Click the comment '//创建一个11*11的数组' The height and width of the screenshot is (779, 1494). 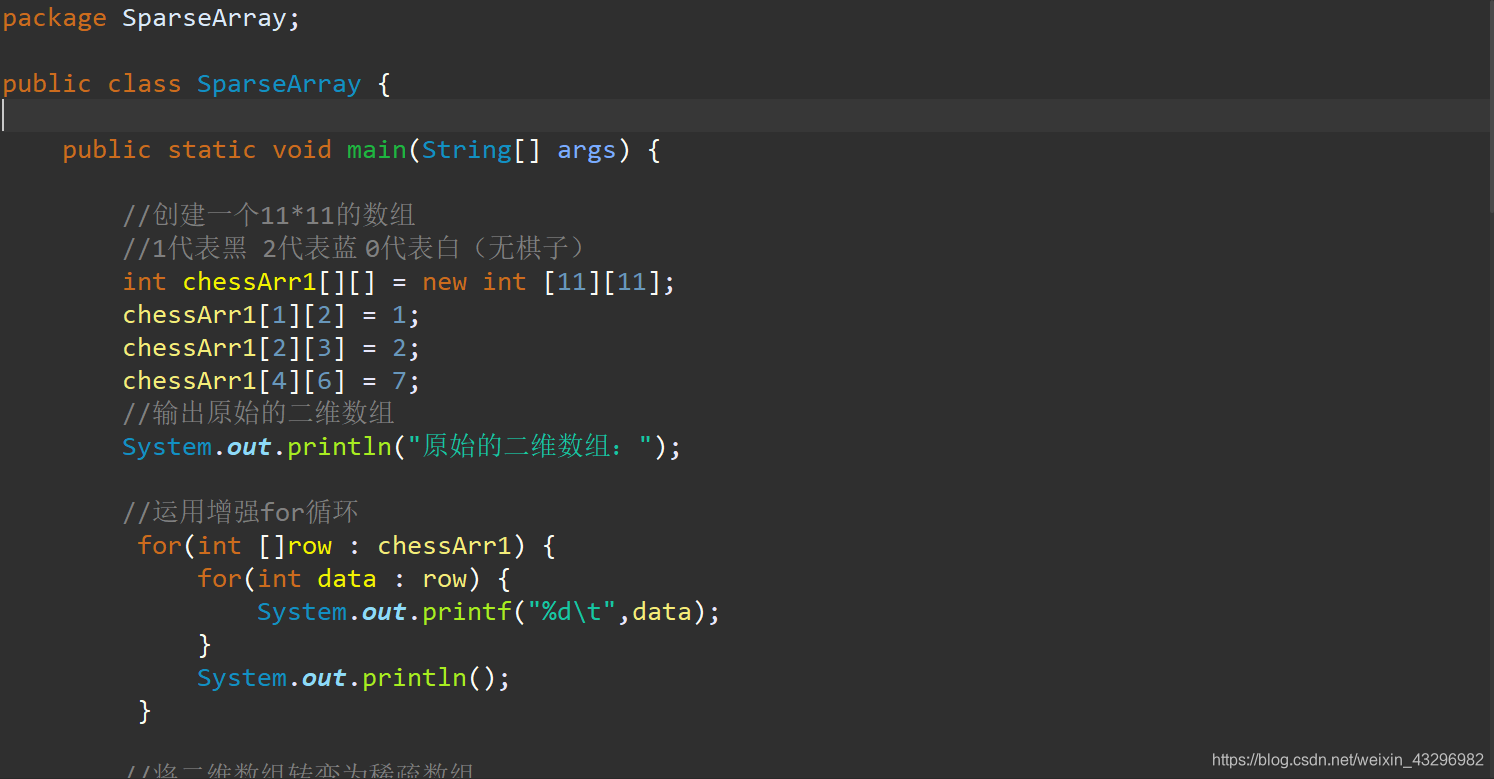268,215
